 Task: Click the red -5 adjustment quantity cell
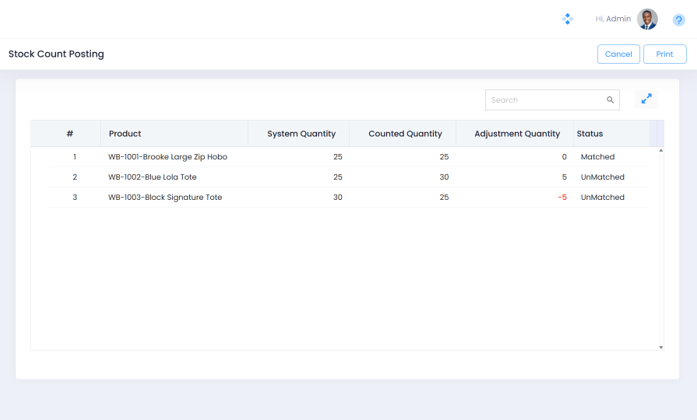562,197
